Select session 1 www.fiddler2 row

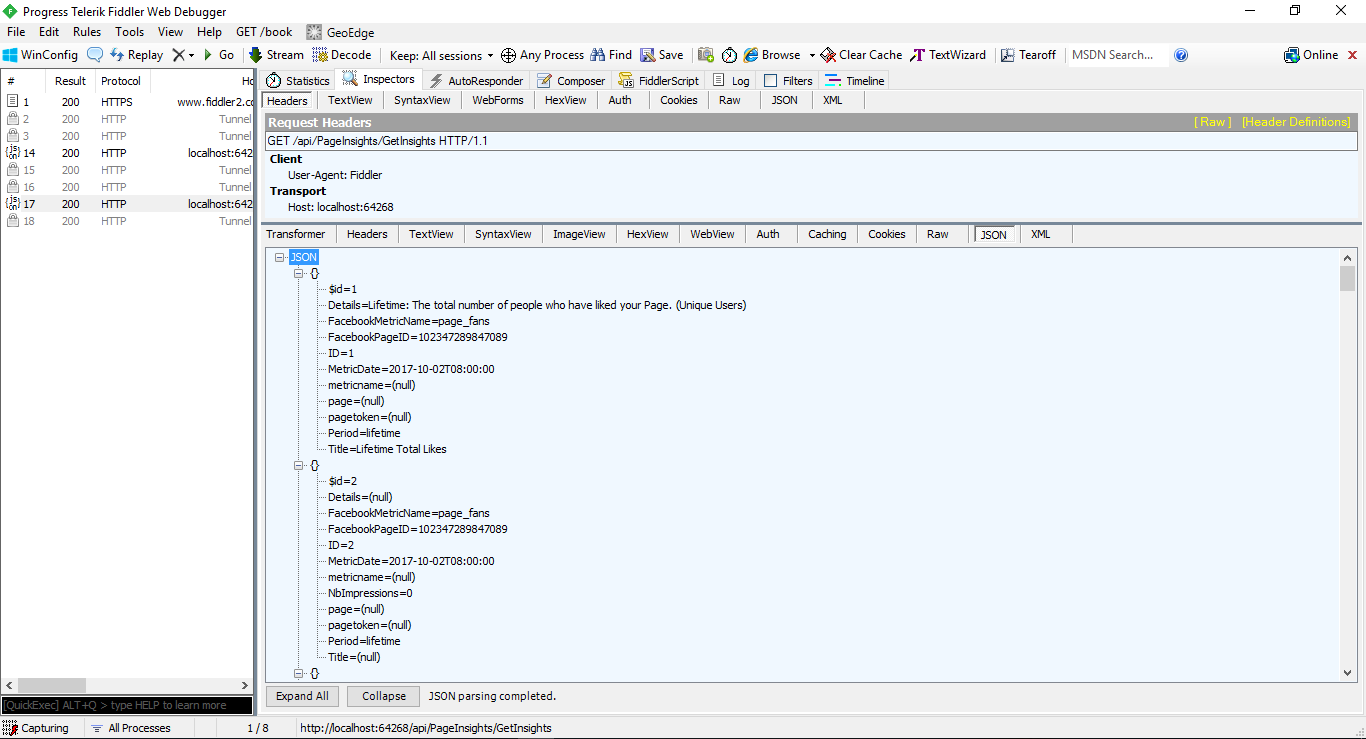[127, 102]
